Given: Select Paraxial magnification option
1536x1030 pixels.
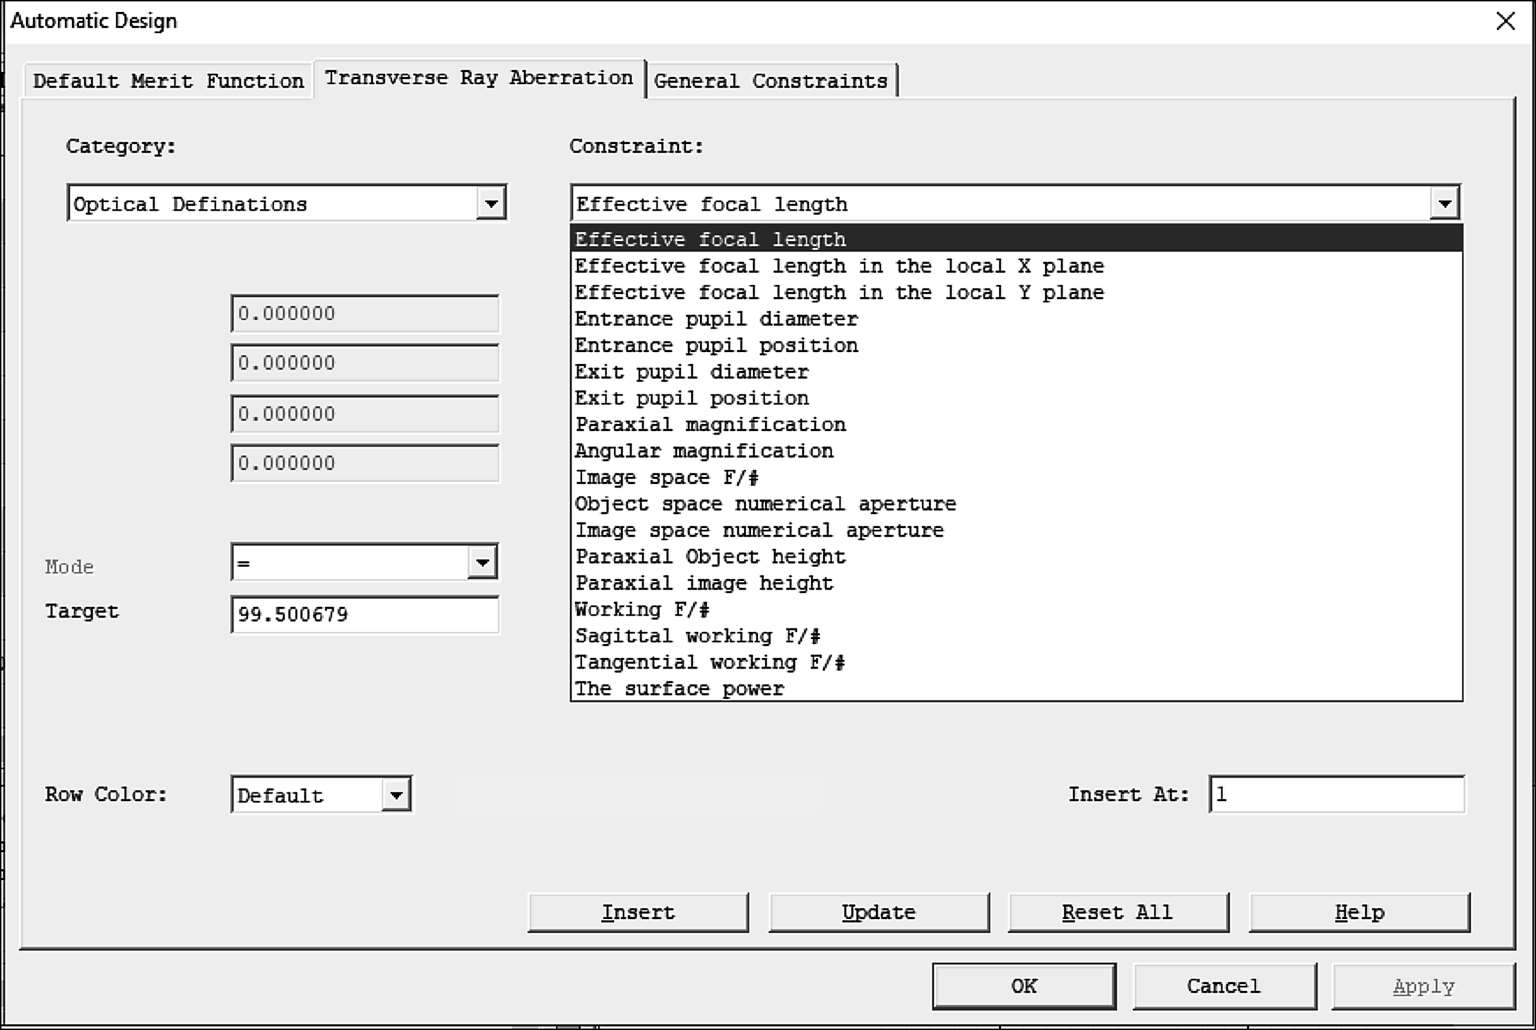Looking at the screenshot, I should (x=710, y=425).
